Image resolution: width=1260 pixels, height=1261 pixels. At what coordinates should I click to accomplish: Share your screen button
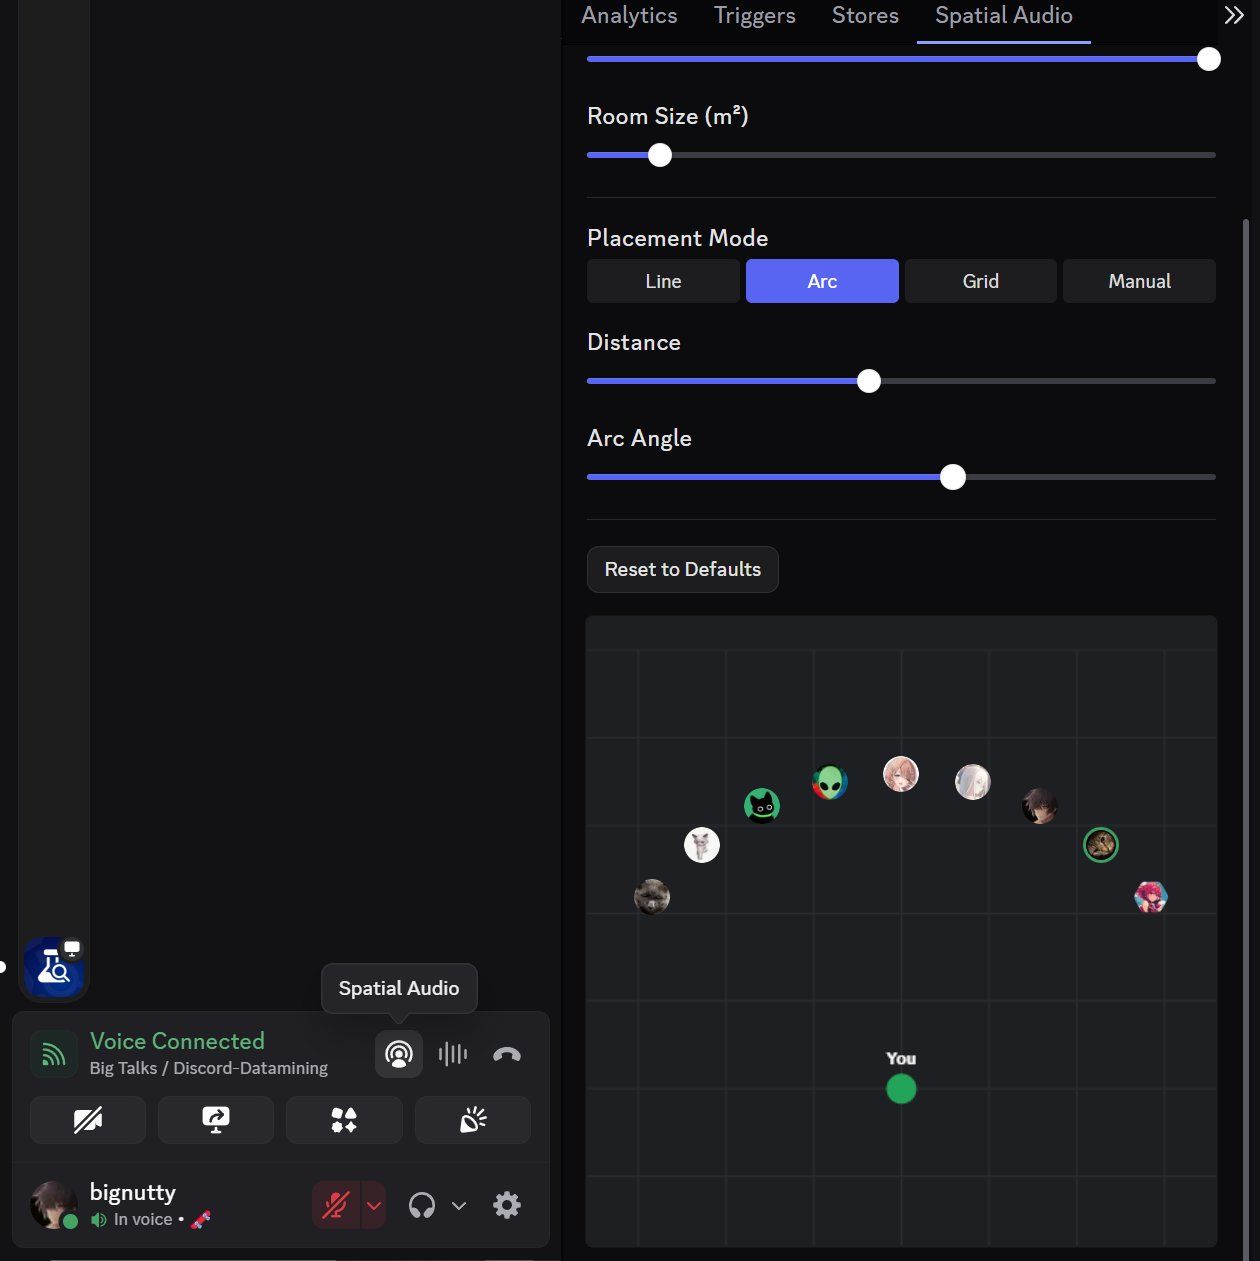[x=216, y=1120]
